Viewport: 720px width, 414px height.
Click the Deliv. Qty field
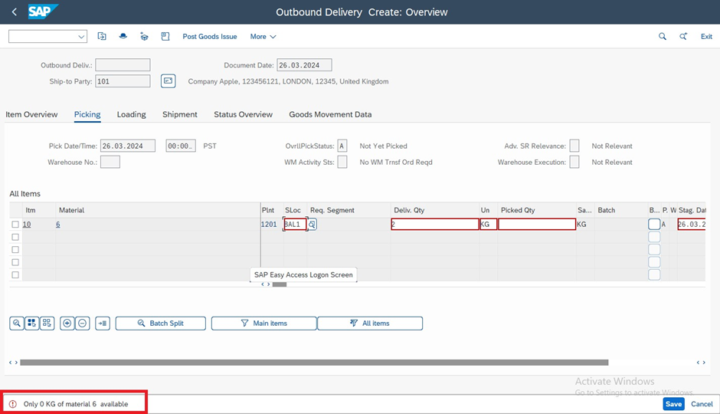(435, 224)
